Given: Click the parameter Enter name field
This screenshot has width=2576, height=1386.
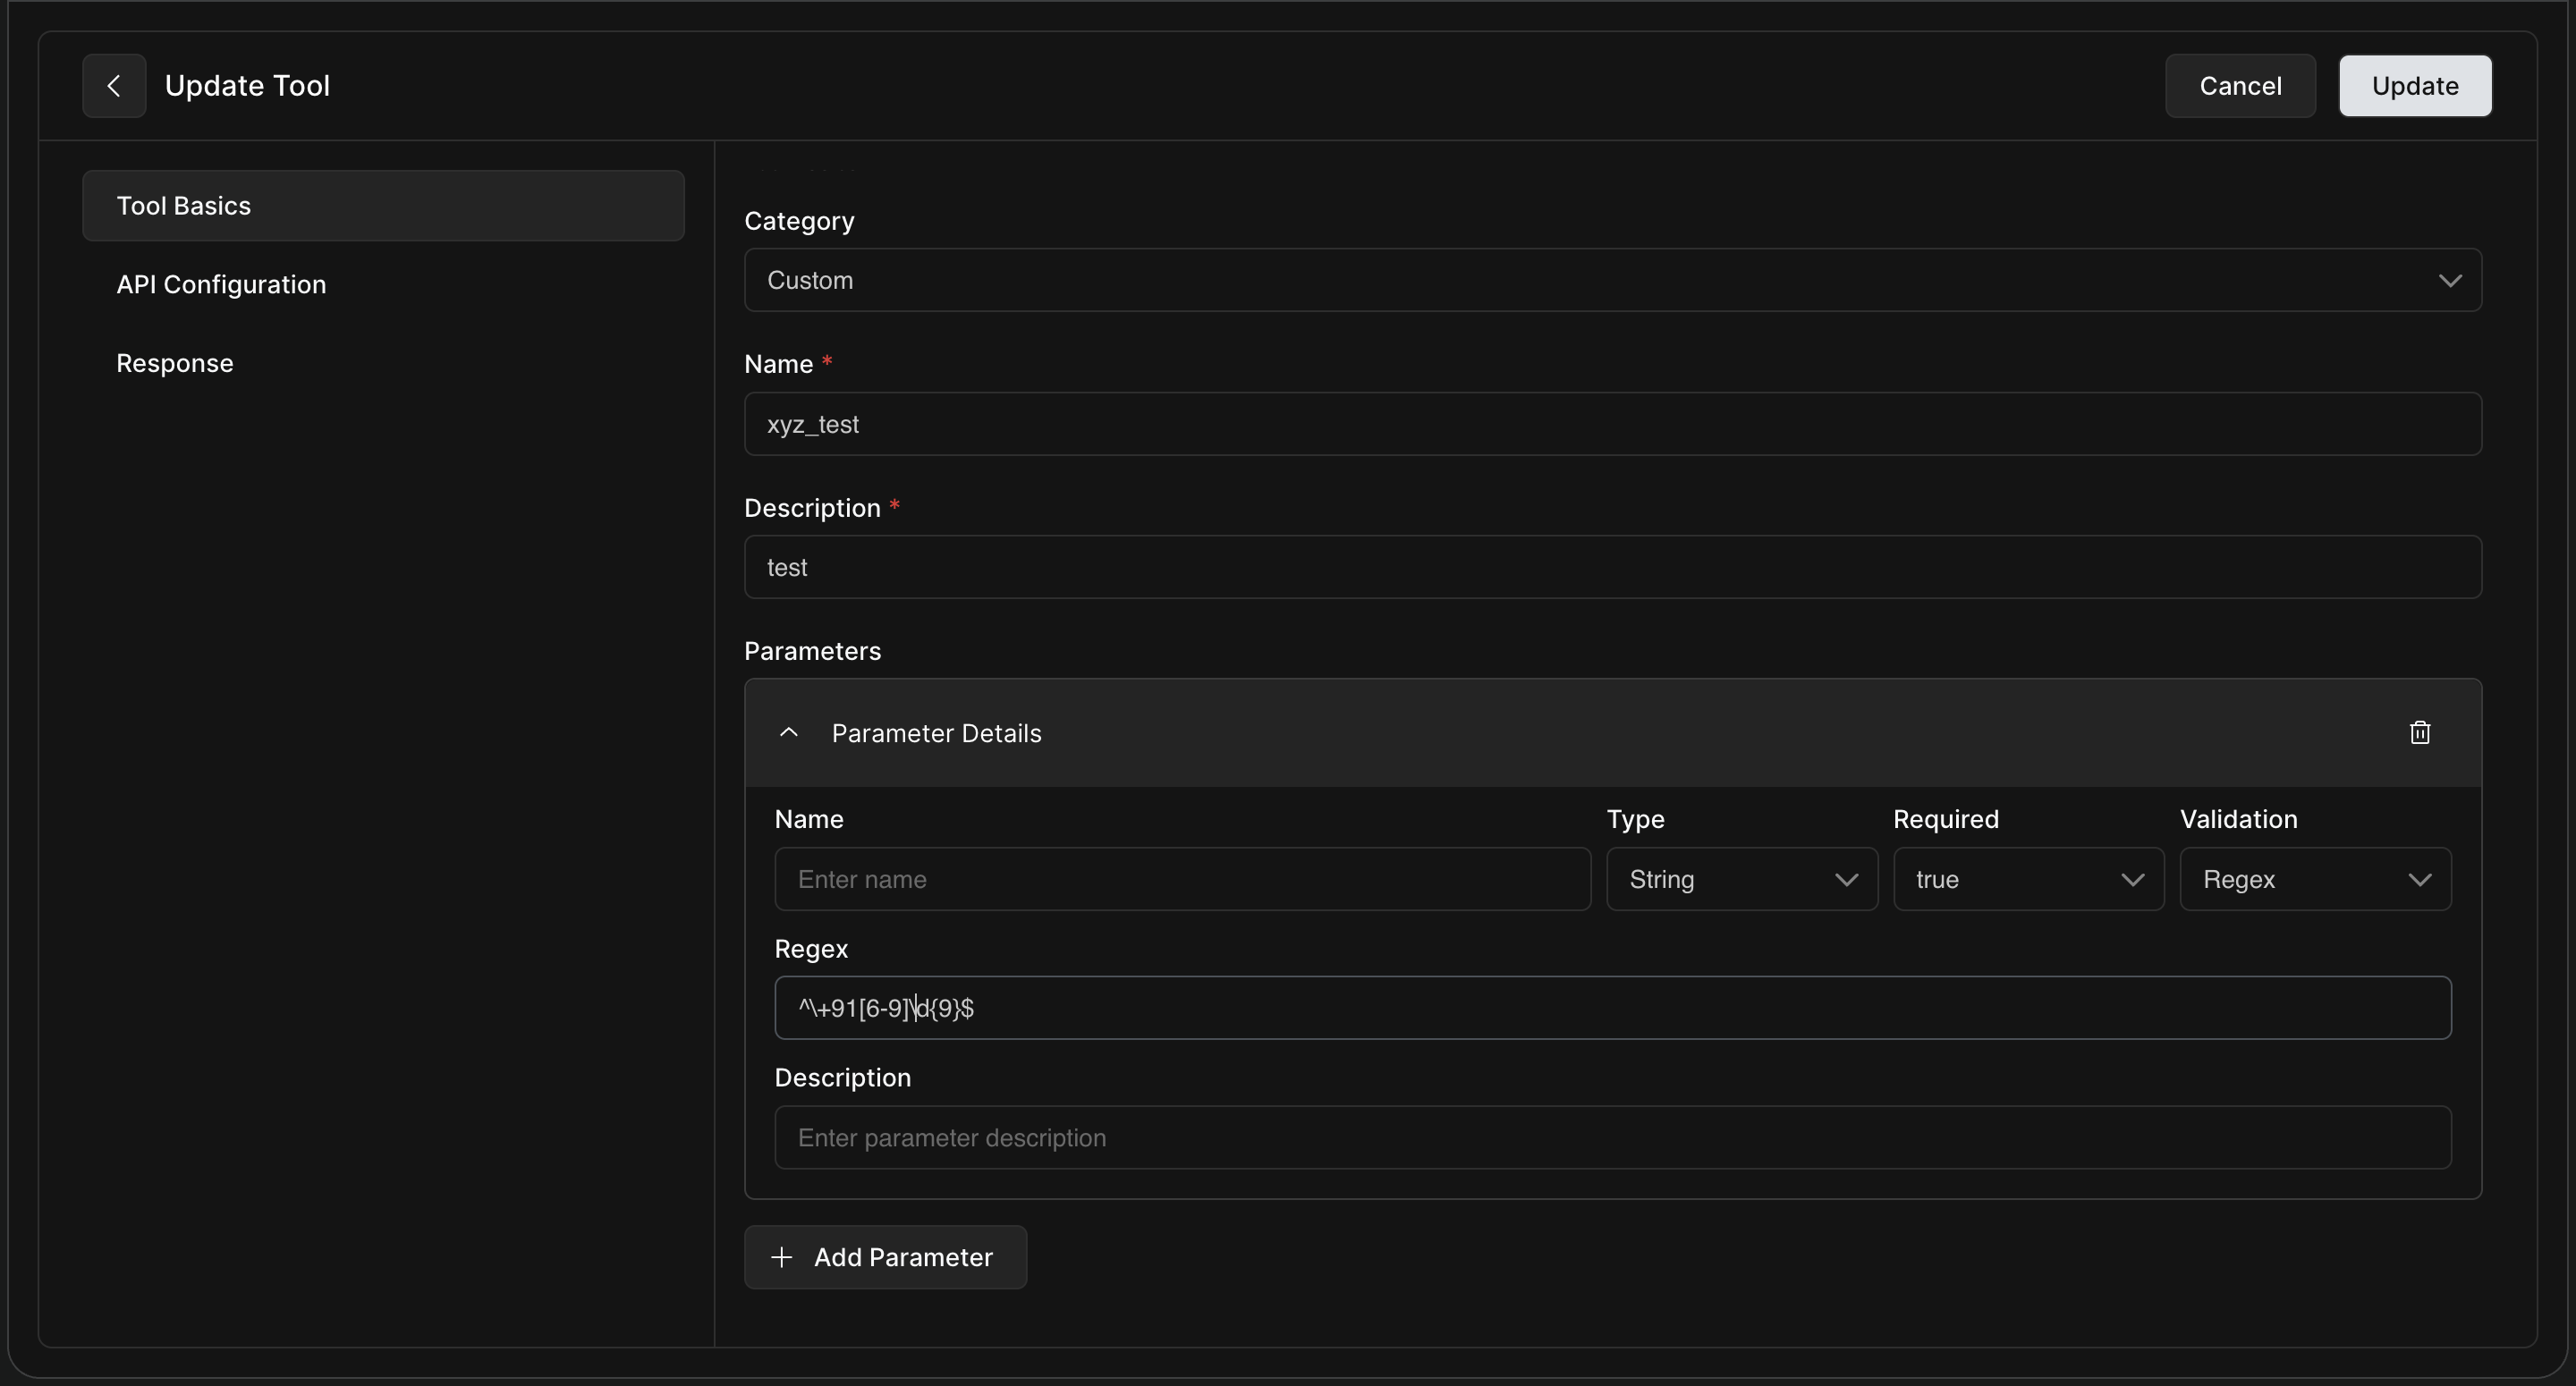Looking at the screenshot, I should 1182,879.
